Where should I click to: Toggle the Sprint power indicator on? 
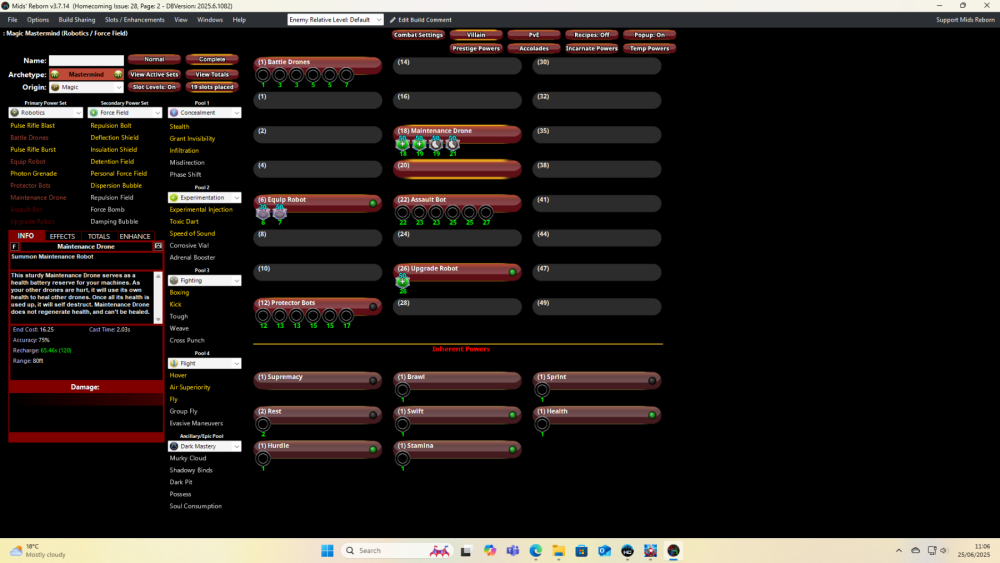coord(651,381)
